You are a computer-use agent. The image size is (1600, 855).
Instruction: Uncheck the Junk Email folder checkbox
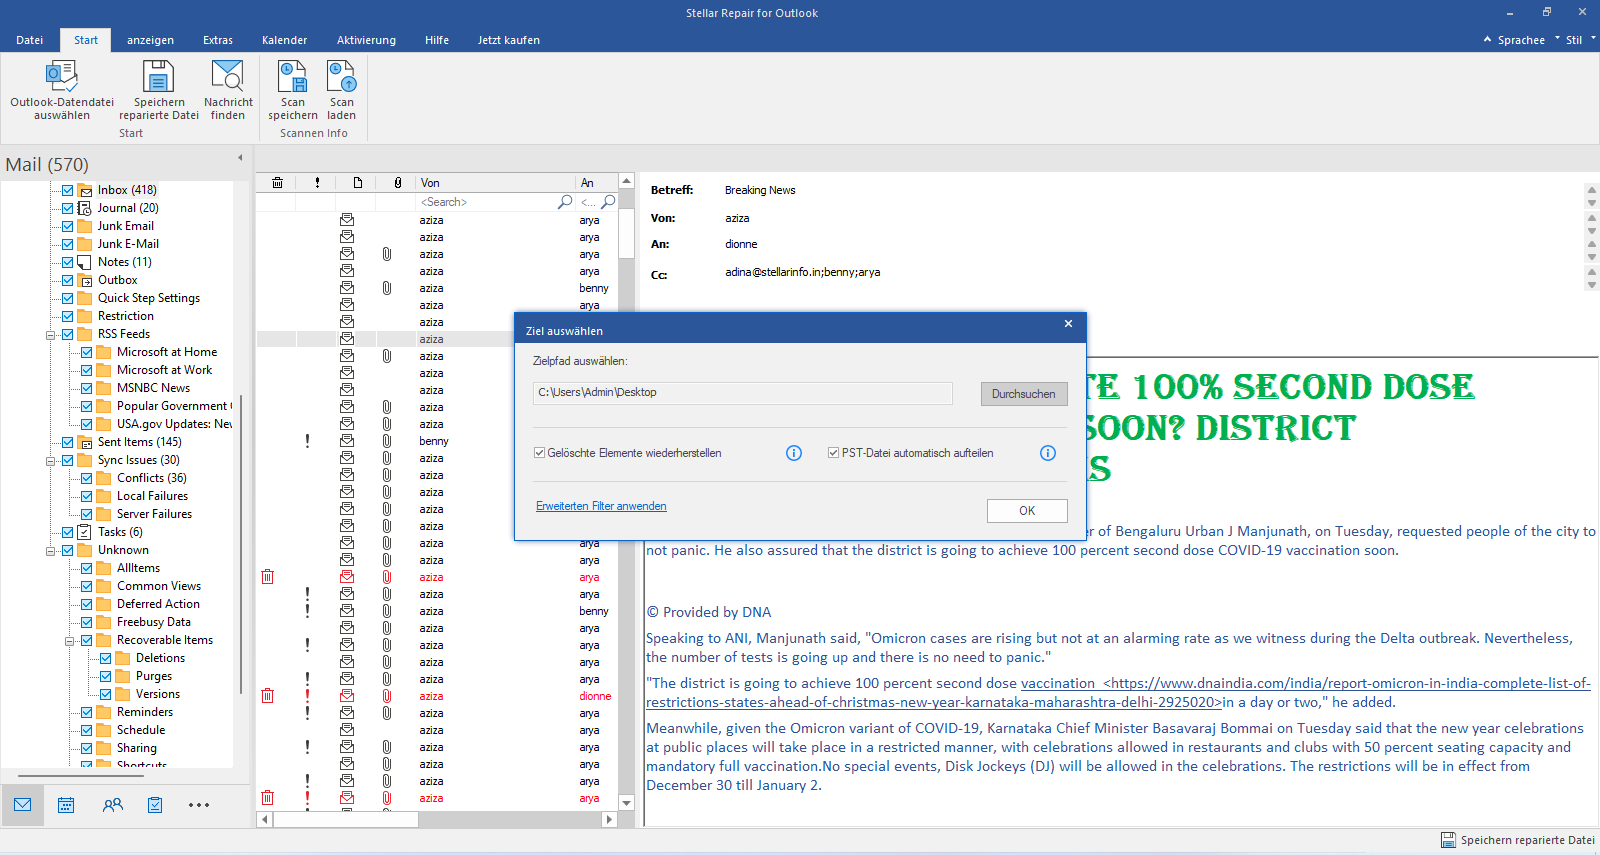[x=67, y=226]
